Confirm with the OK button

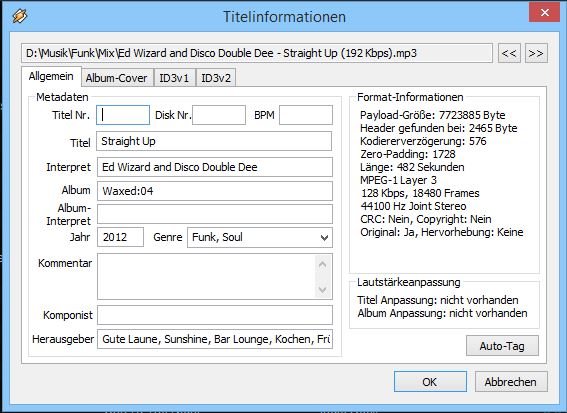pyautogui.click(x=430, y=382)
